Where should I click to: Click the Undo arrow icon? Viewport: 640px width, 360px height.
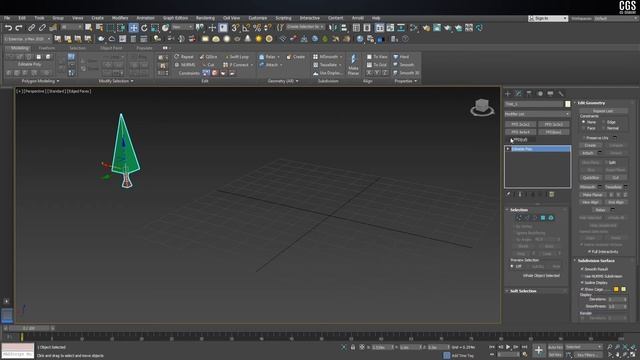8,28
